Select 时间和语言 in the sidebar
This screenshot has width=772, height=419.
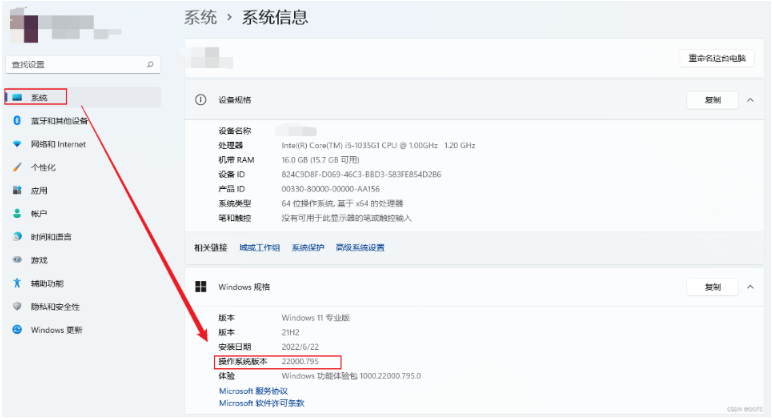pos(51,237)
